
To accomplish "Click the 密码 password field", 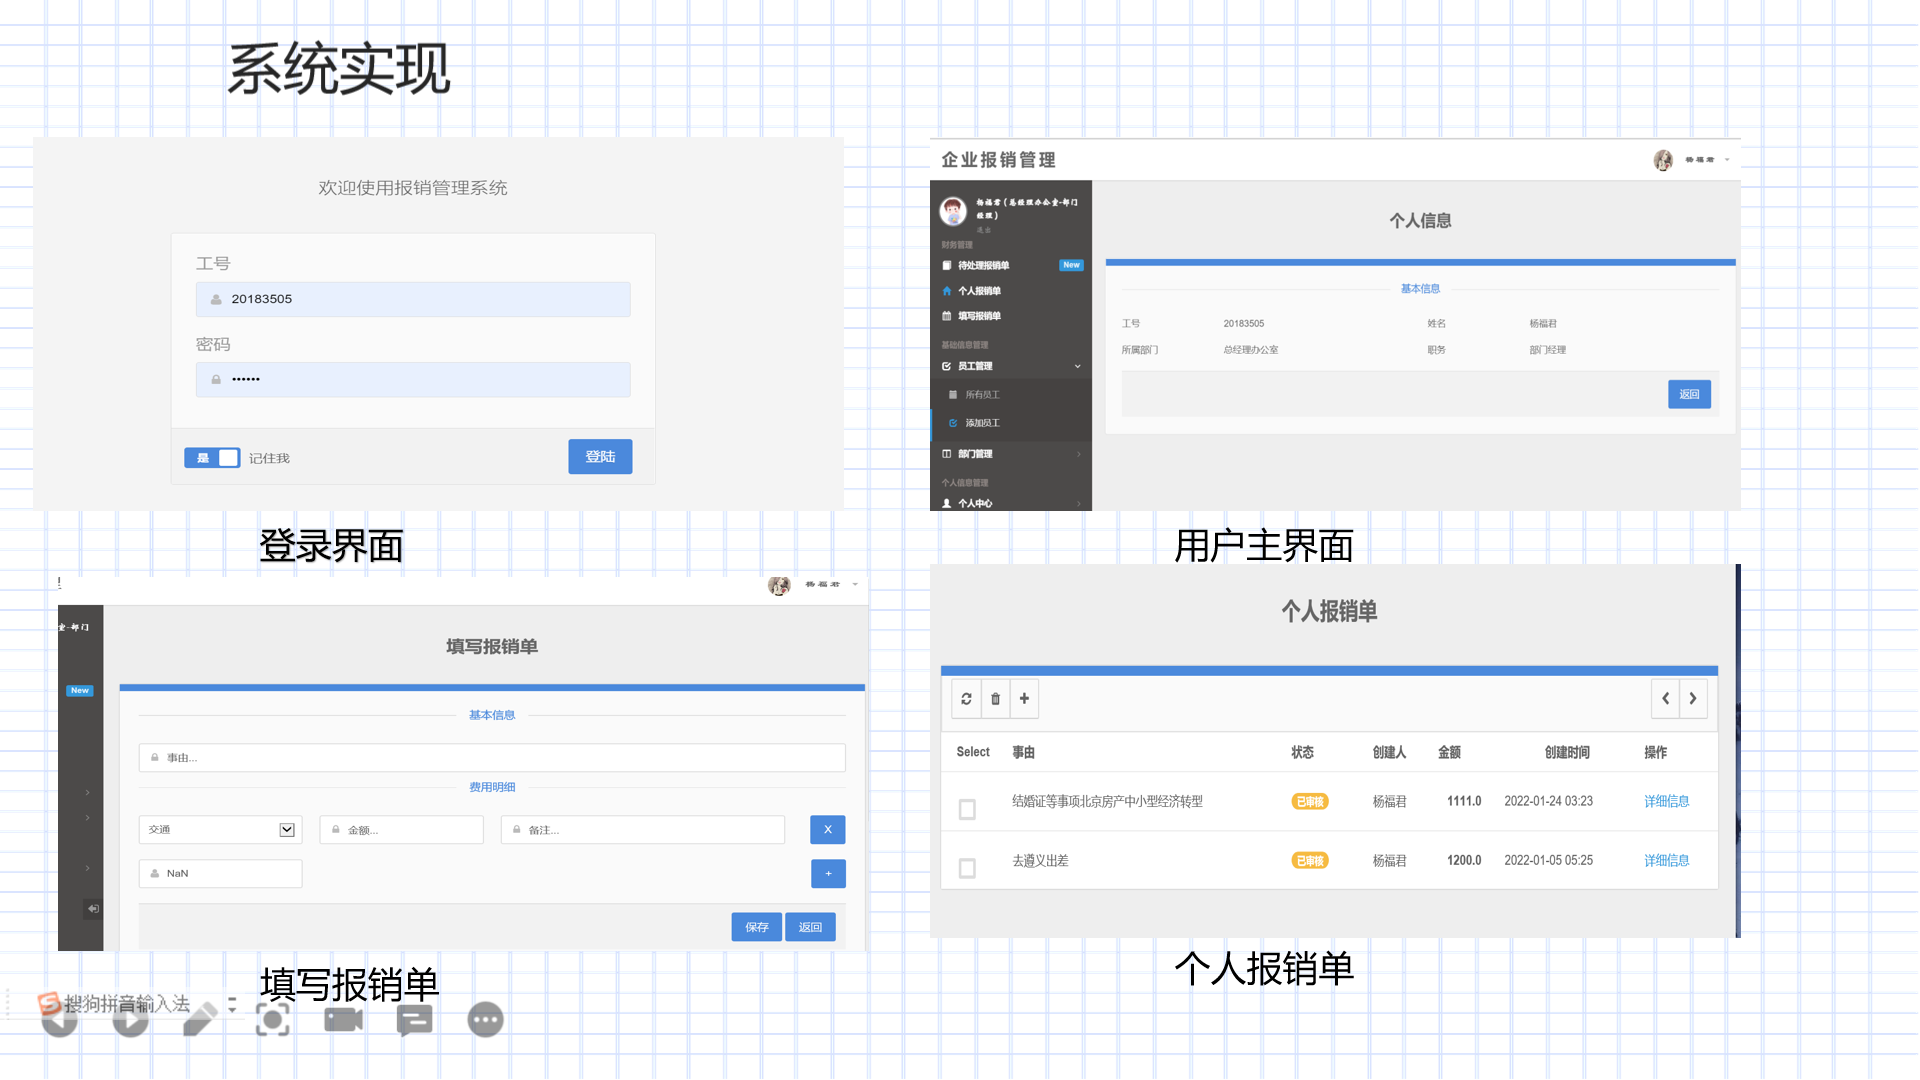I will point(413,379).
